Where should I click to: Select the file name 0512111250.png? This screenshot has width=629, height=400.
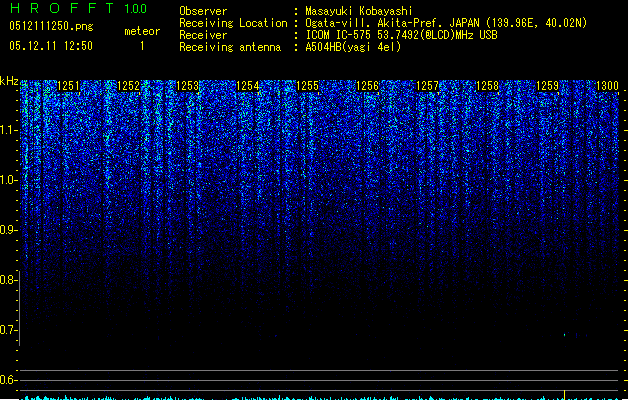(x=51, y=26)
